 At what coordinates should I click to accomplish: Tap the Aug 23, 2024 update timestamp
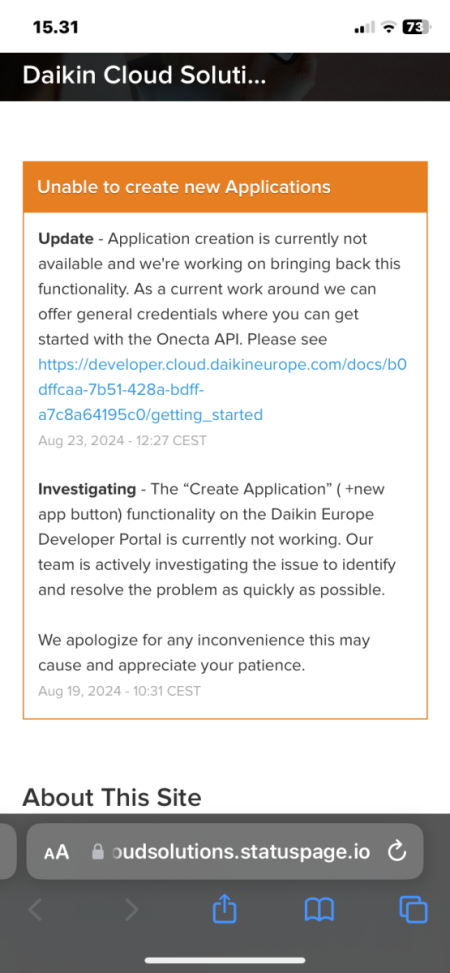click(x=122, y=441)
